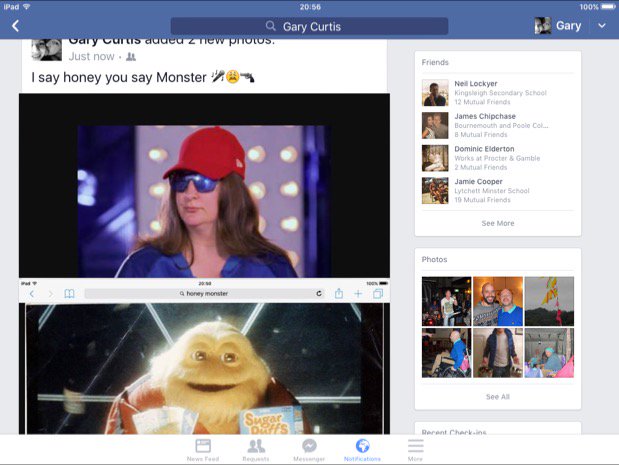The width and height of the screenshot is (619, 465).
Task: Switch to the News Feed tab
Action: pos(203,450)
